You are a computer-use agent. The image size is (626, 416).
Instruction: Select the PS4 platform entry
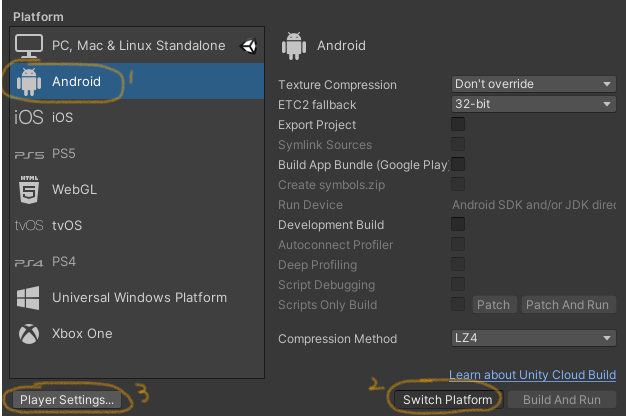coord(137,261)
